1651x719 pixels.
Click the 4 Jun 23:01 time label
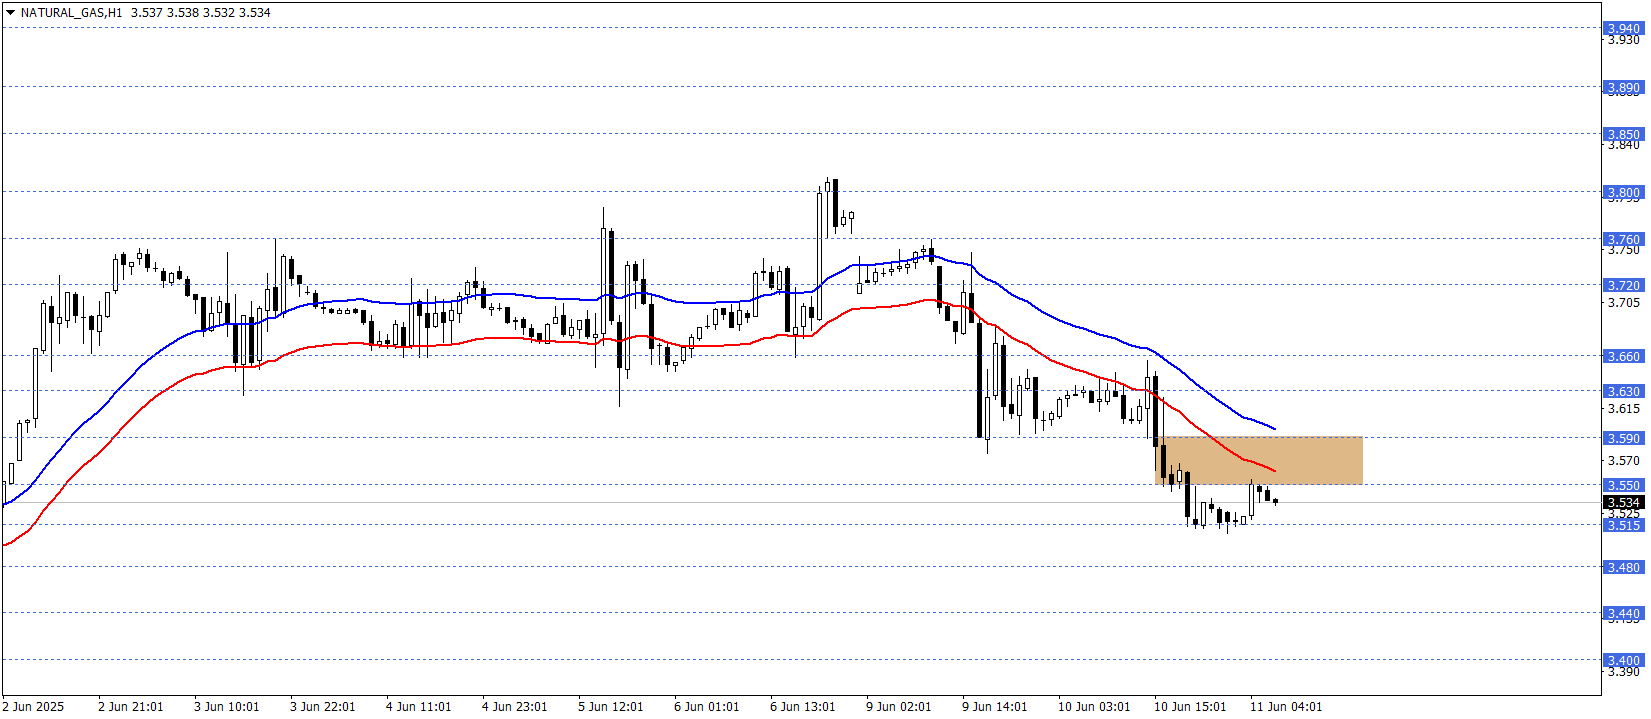(x=515, y=707)
